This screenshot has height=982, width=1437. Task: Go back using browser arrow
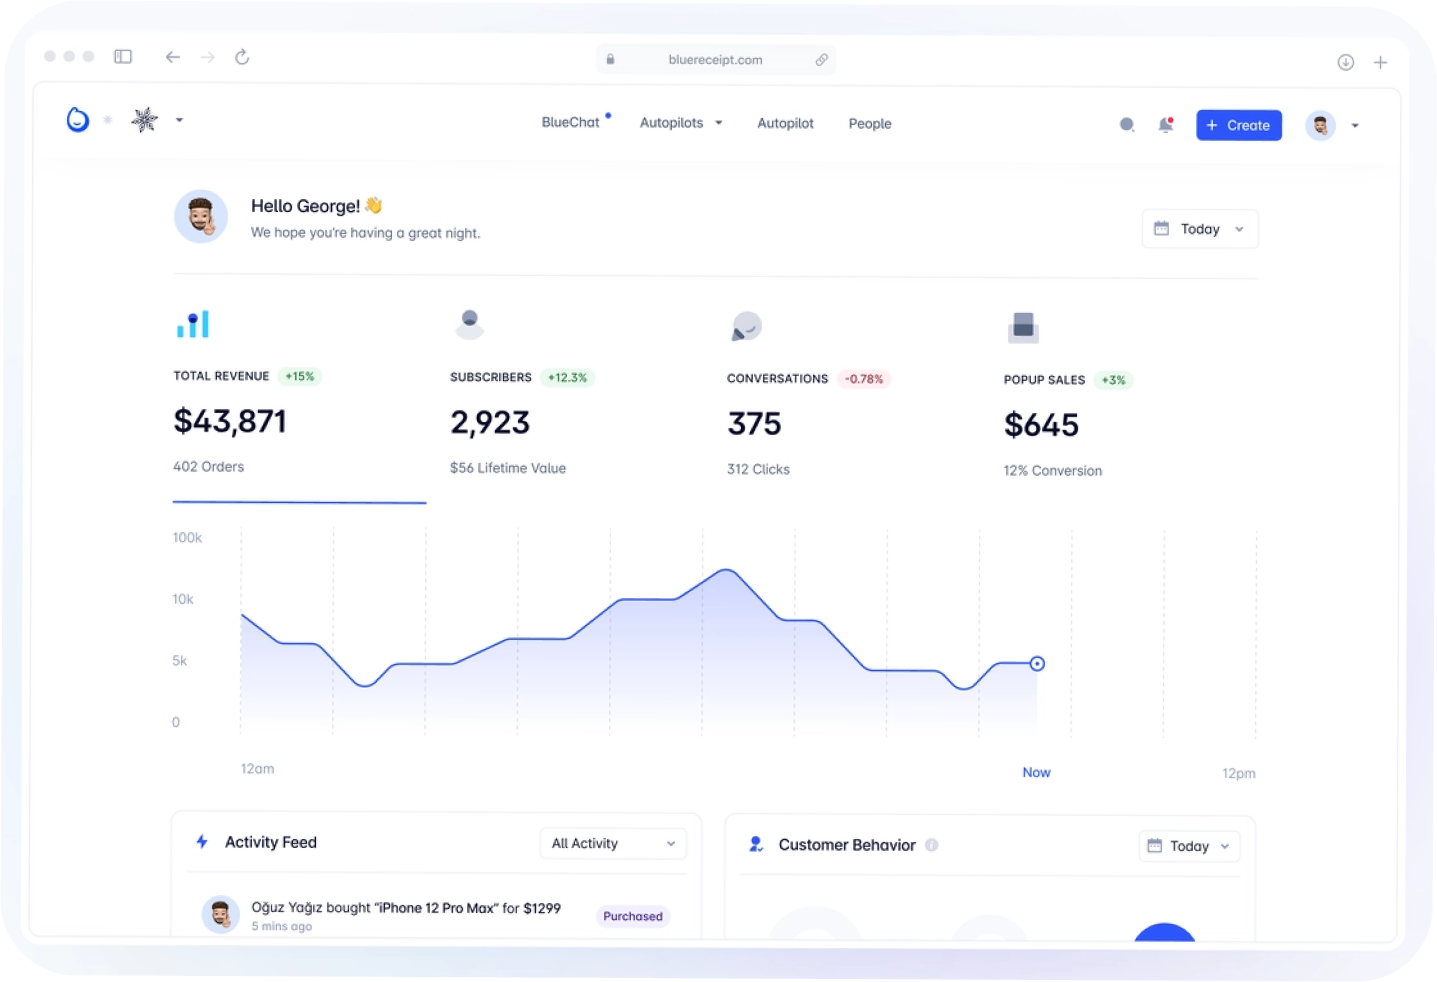(173, 57)
